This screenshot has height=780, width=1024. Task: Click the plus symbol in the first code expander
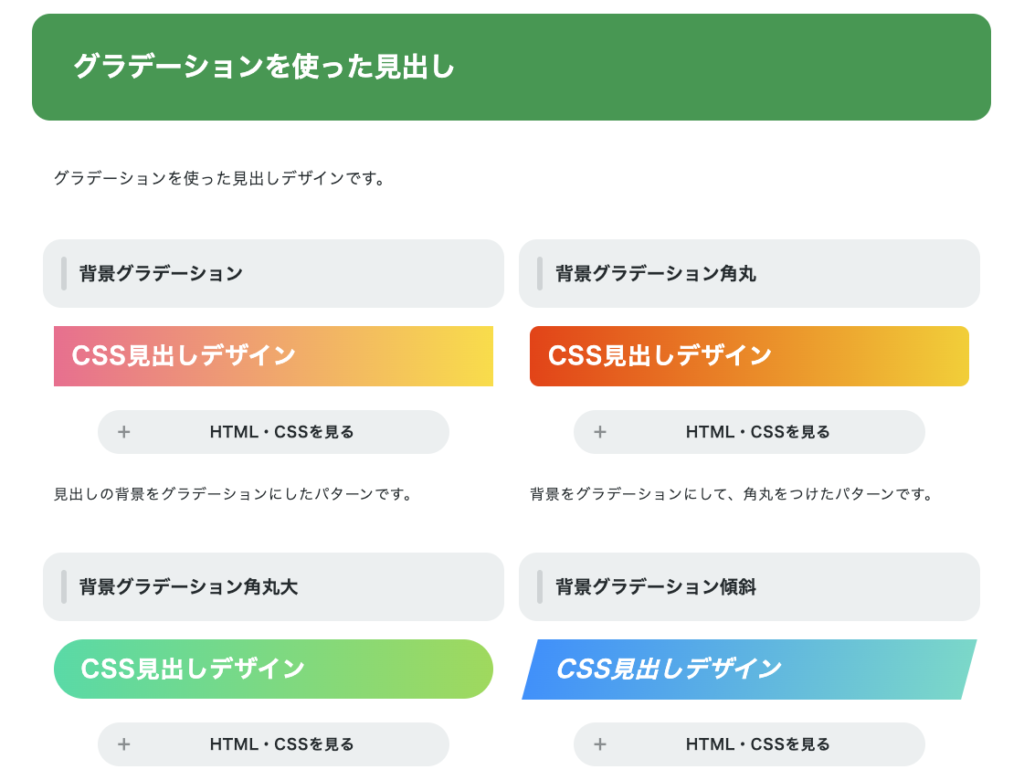[x=123, y=432]
